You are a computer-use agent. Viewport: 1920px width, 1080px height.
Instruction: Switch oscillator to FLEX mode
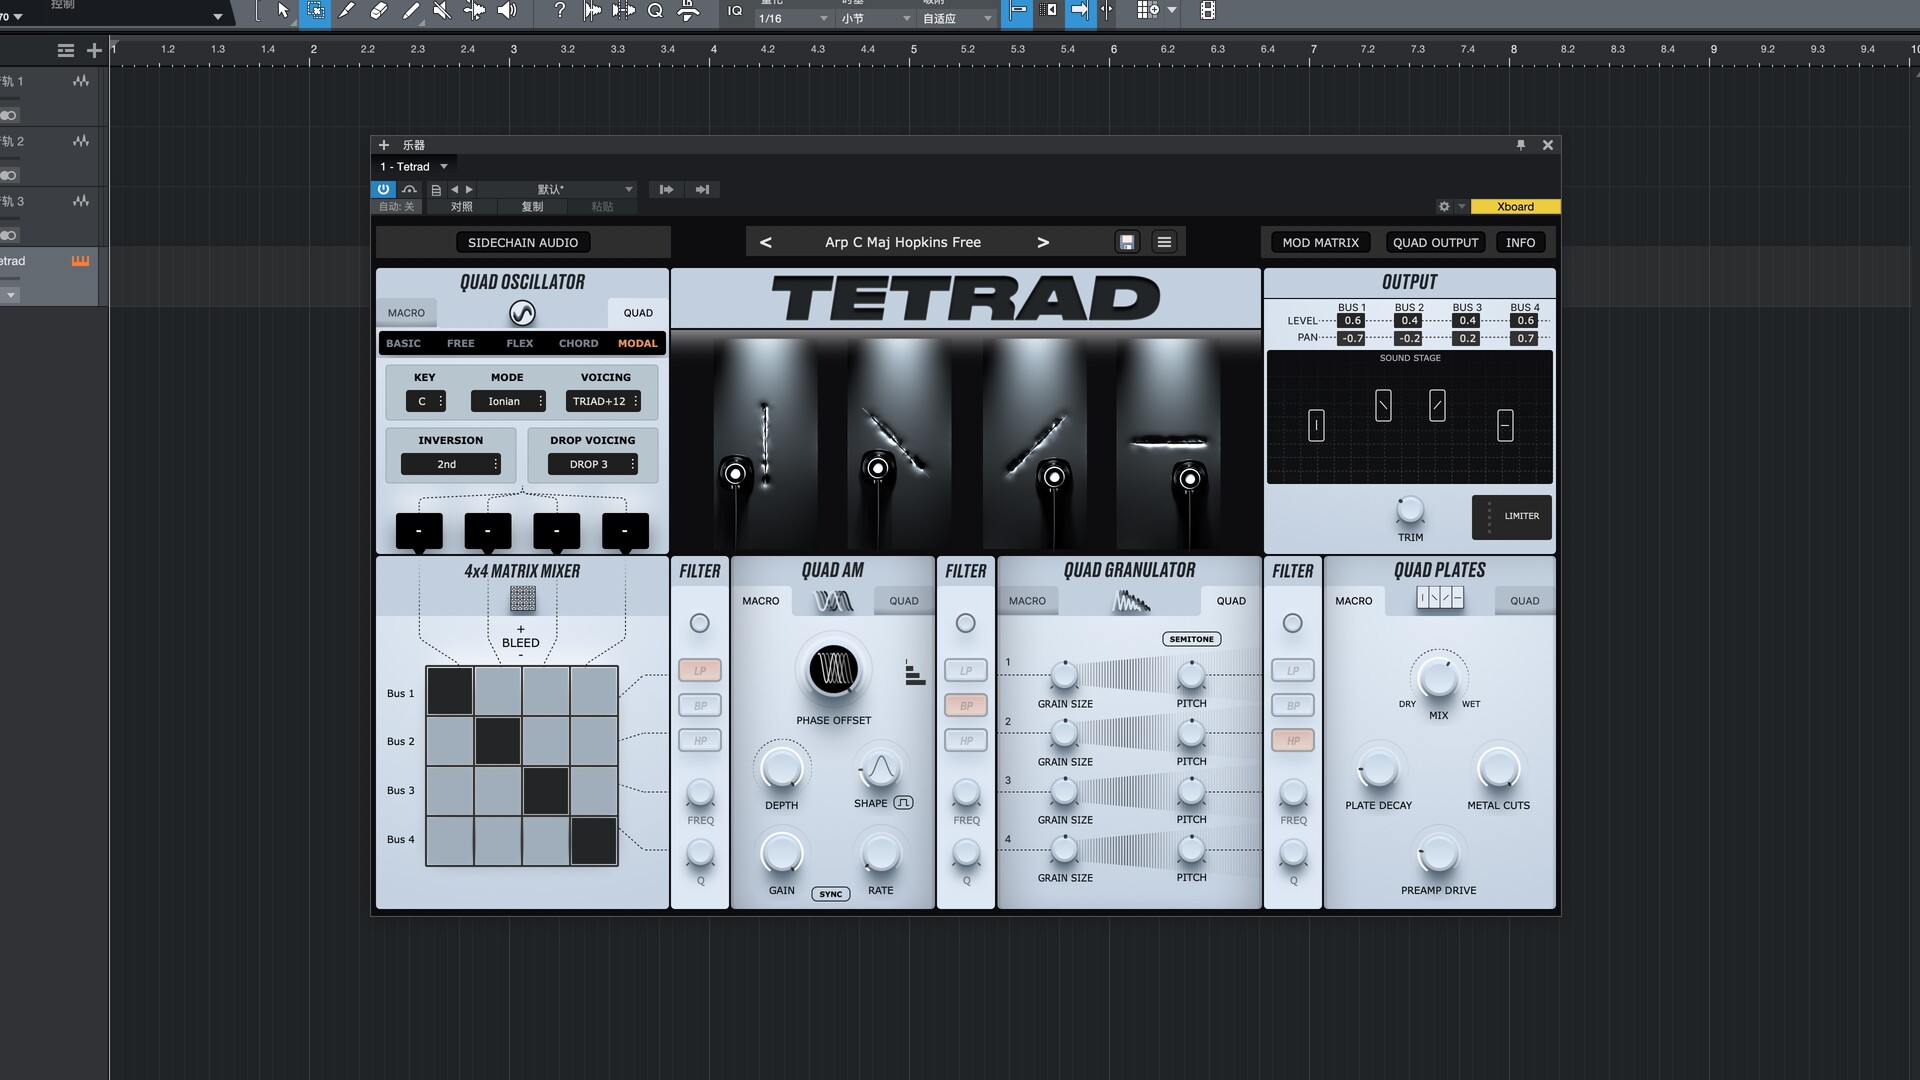click(520, 343)
